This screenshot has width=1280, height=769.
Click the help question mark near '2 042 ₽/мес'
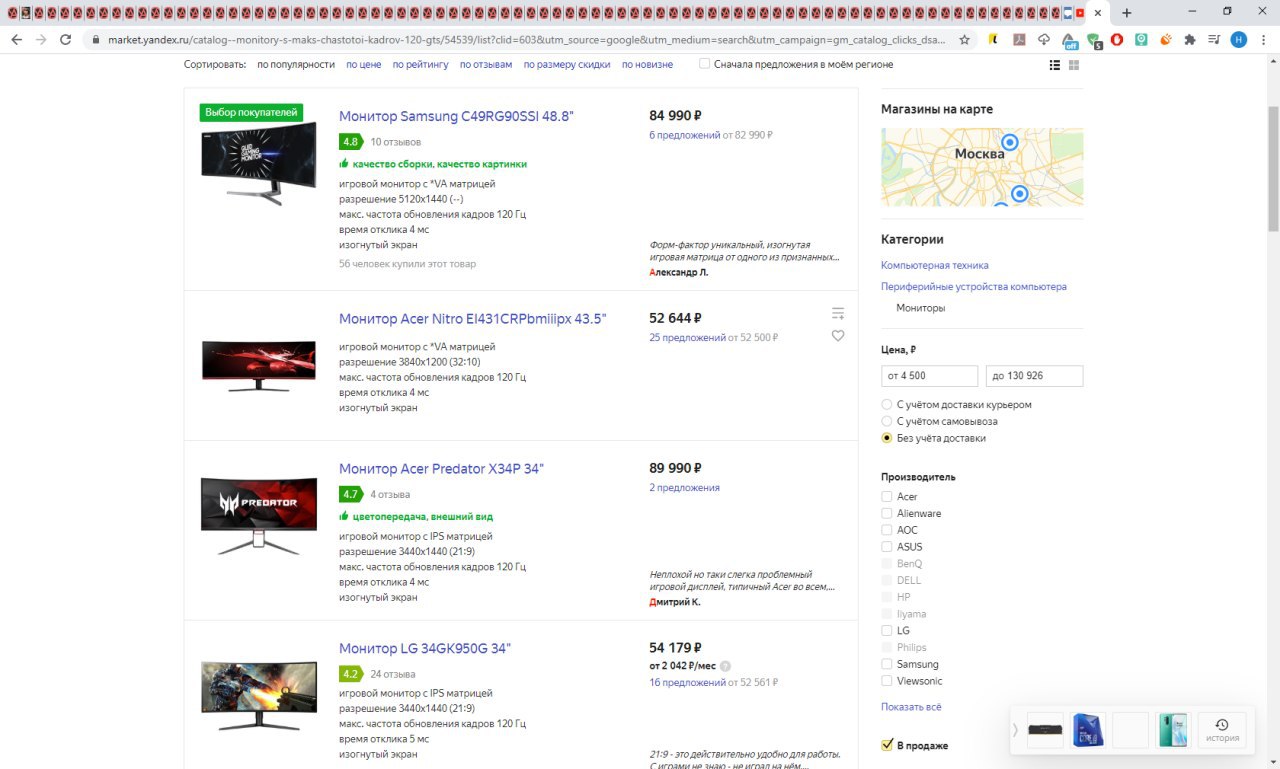tap(725, 666)
